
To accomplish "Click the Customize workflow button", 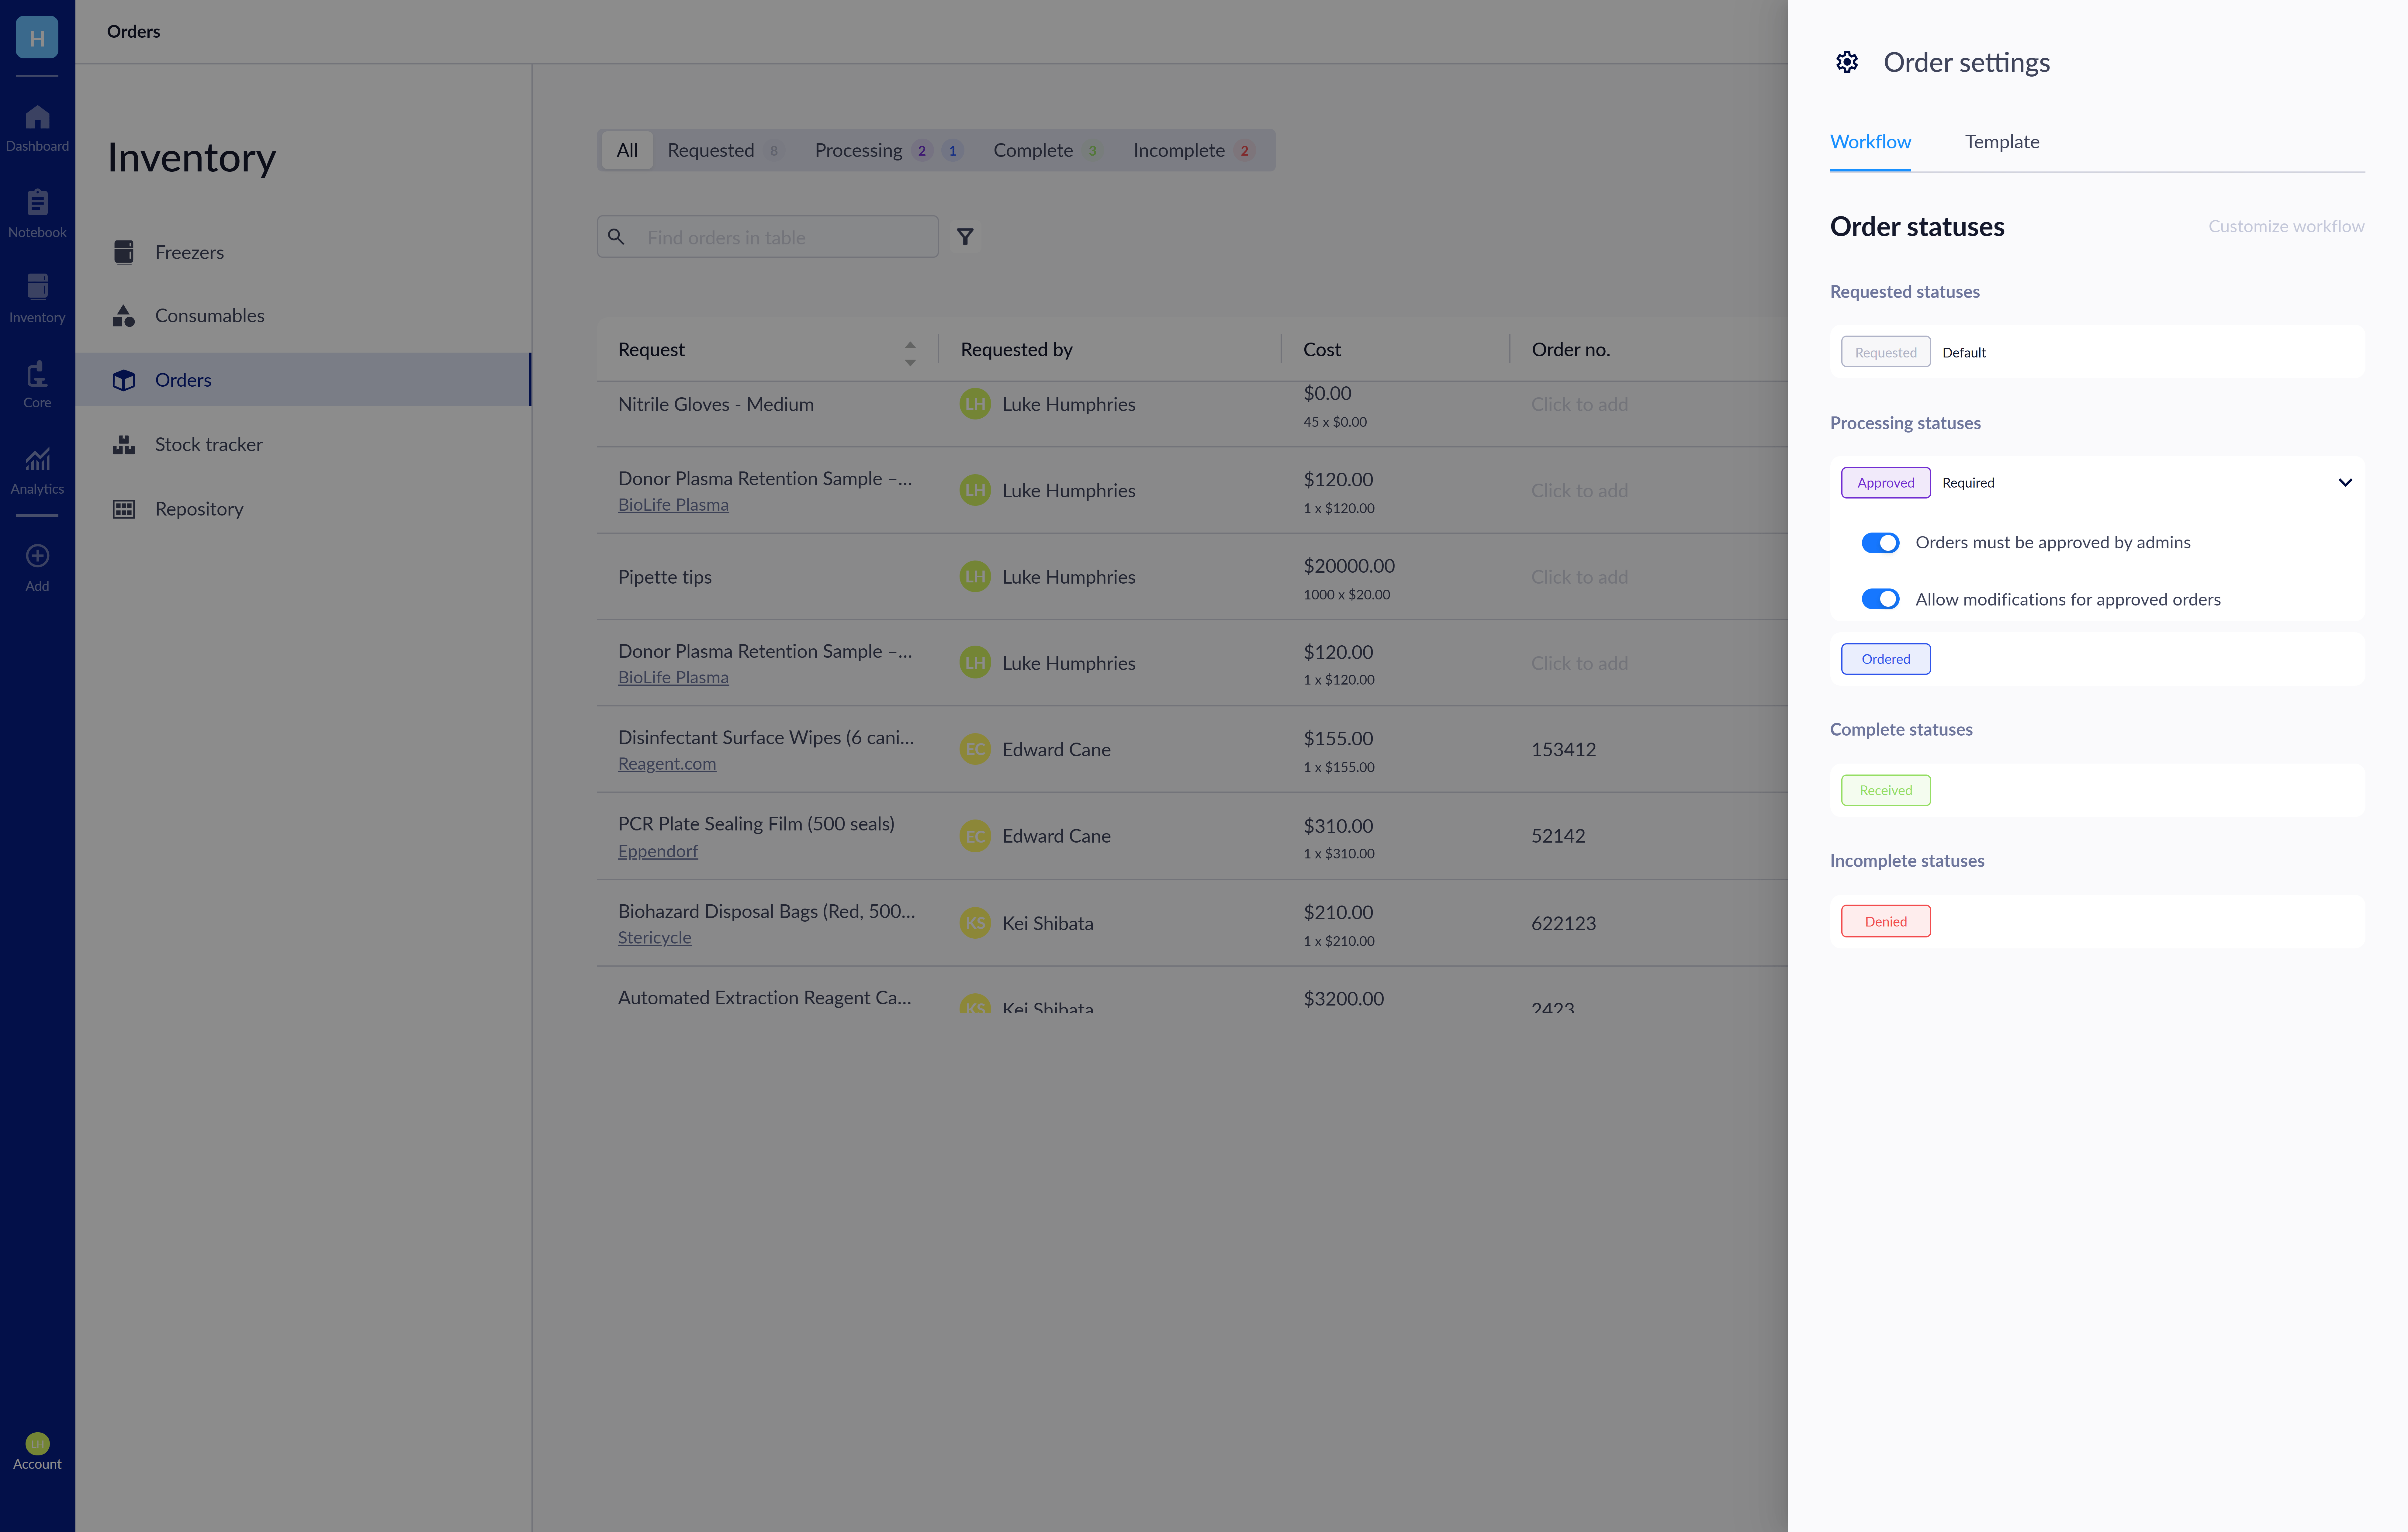I will pos(2286,226).
